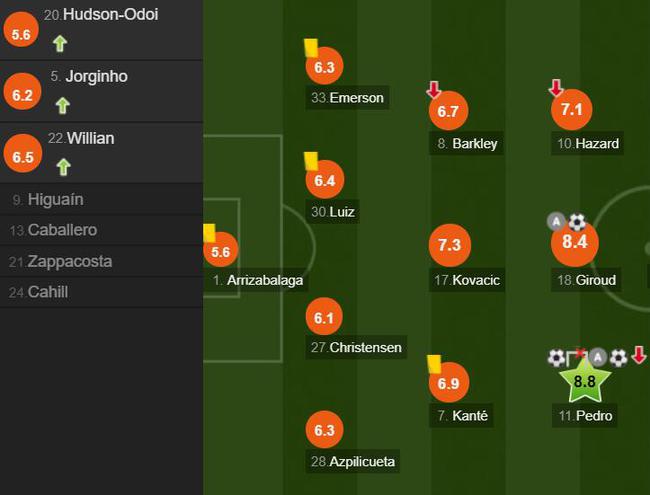The image size is (650, 495).
Task: Open the 17. Kovacic player label
Action: 467,280
